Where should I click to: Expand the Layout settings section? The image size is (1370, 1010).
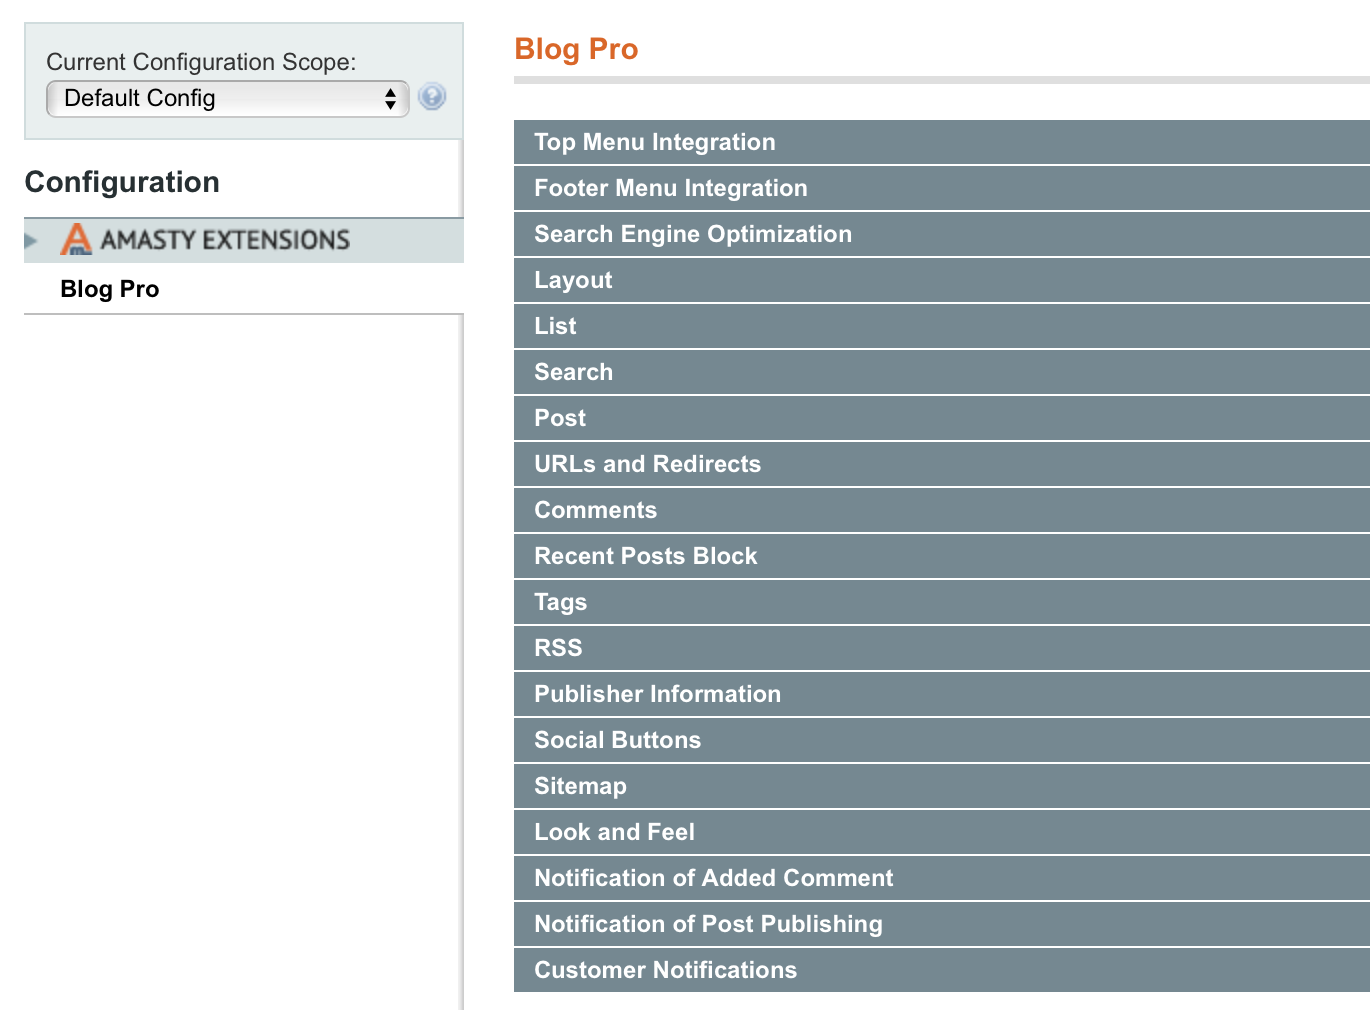tap(573, 280)
